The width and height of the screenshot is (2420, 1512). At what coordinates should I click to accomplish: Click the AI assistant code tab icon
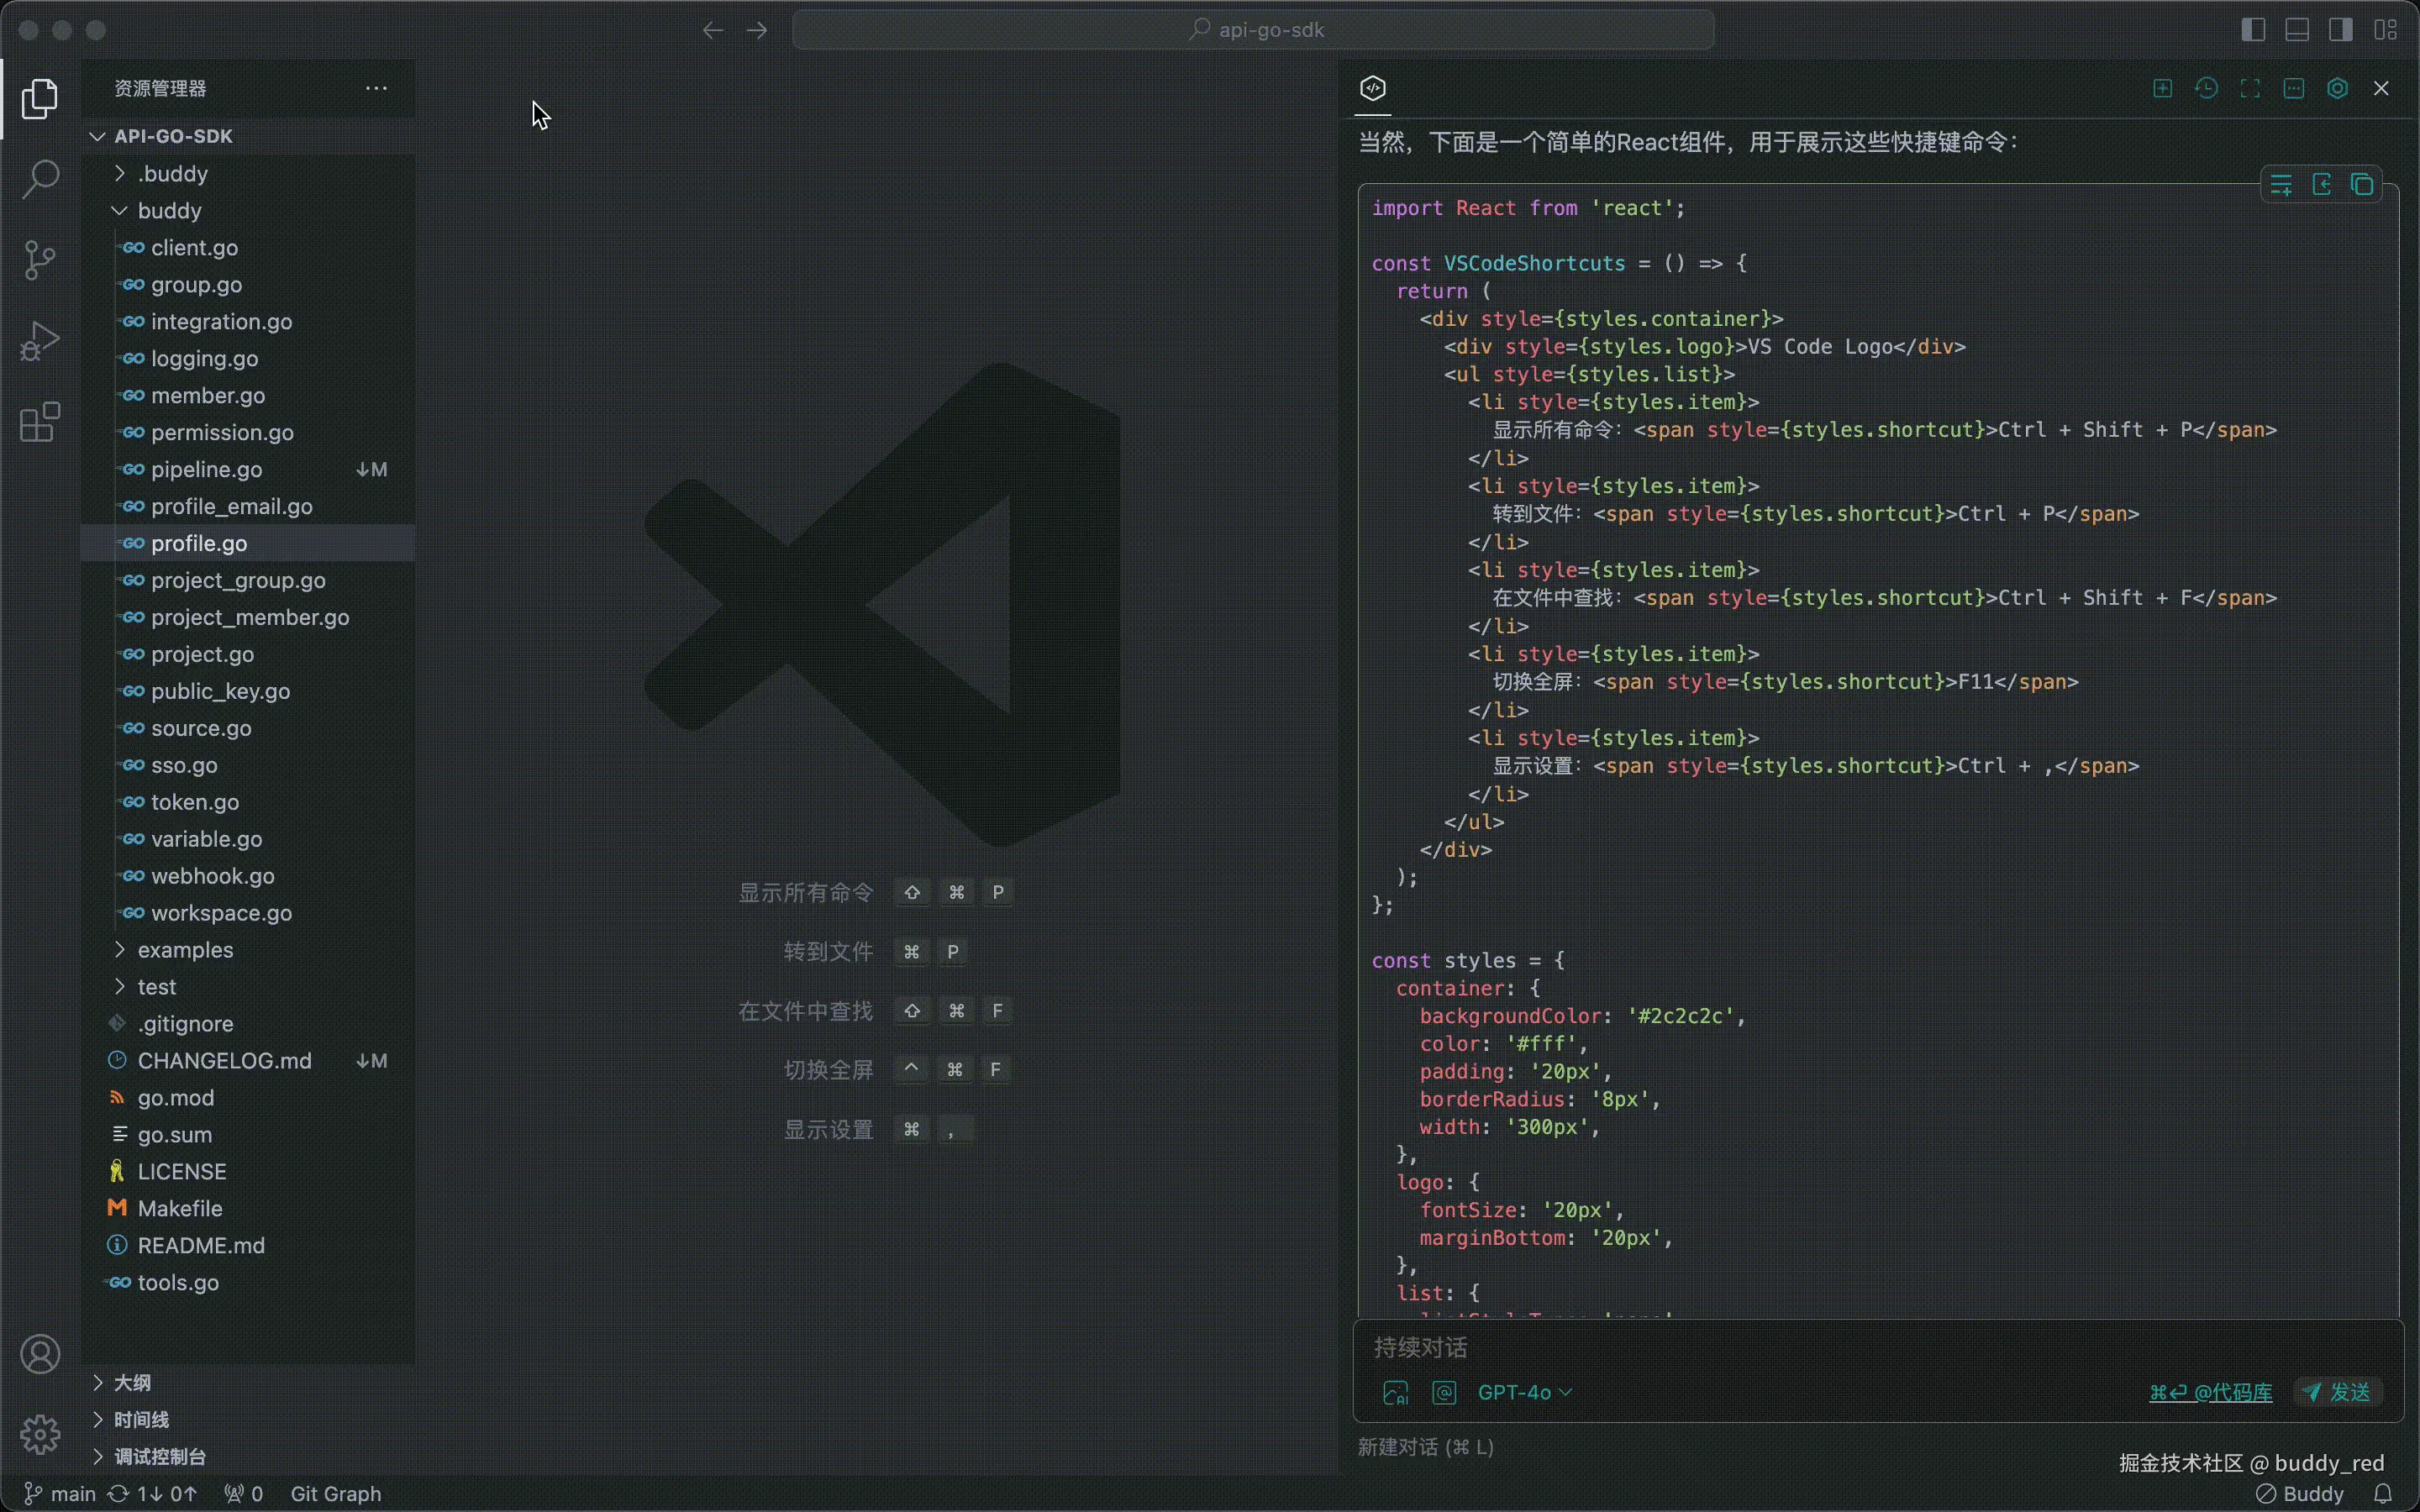pos(1373,88)
